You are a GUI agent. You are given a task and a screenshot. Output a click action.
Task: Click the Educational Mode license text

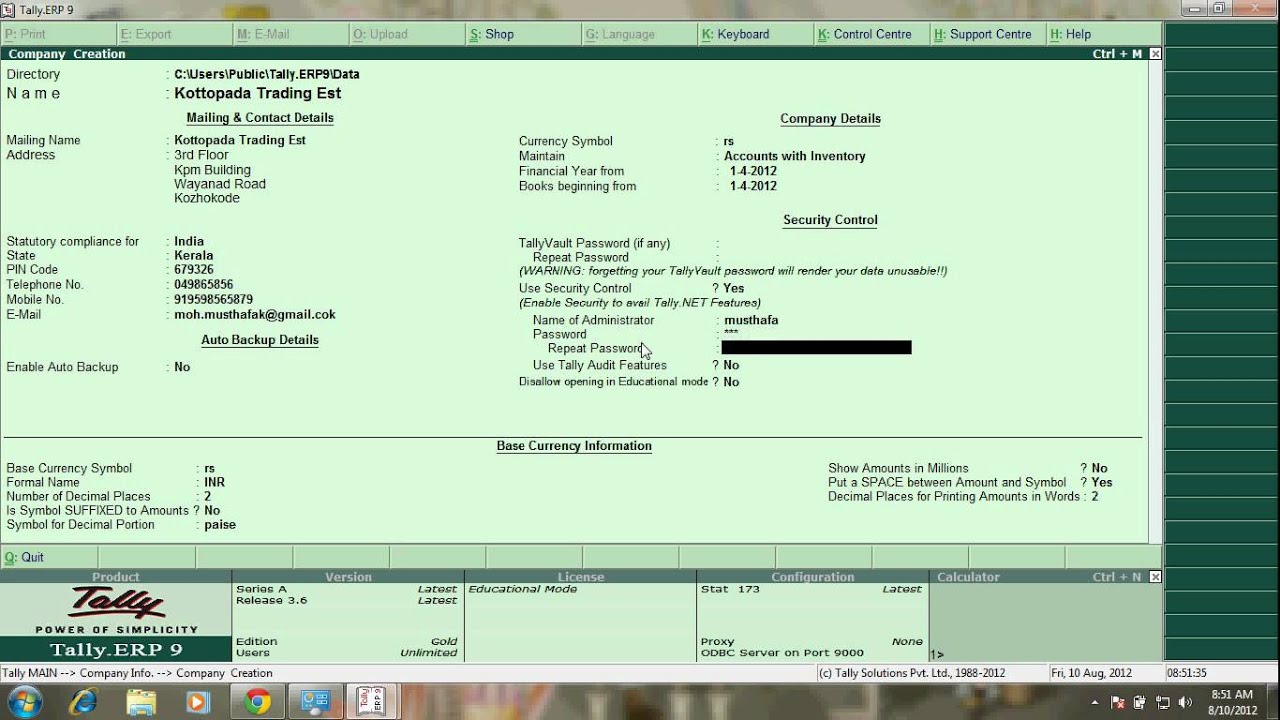coord(523,589)
